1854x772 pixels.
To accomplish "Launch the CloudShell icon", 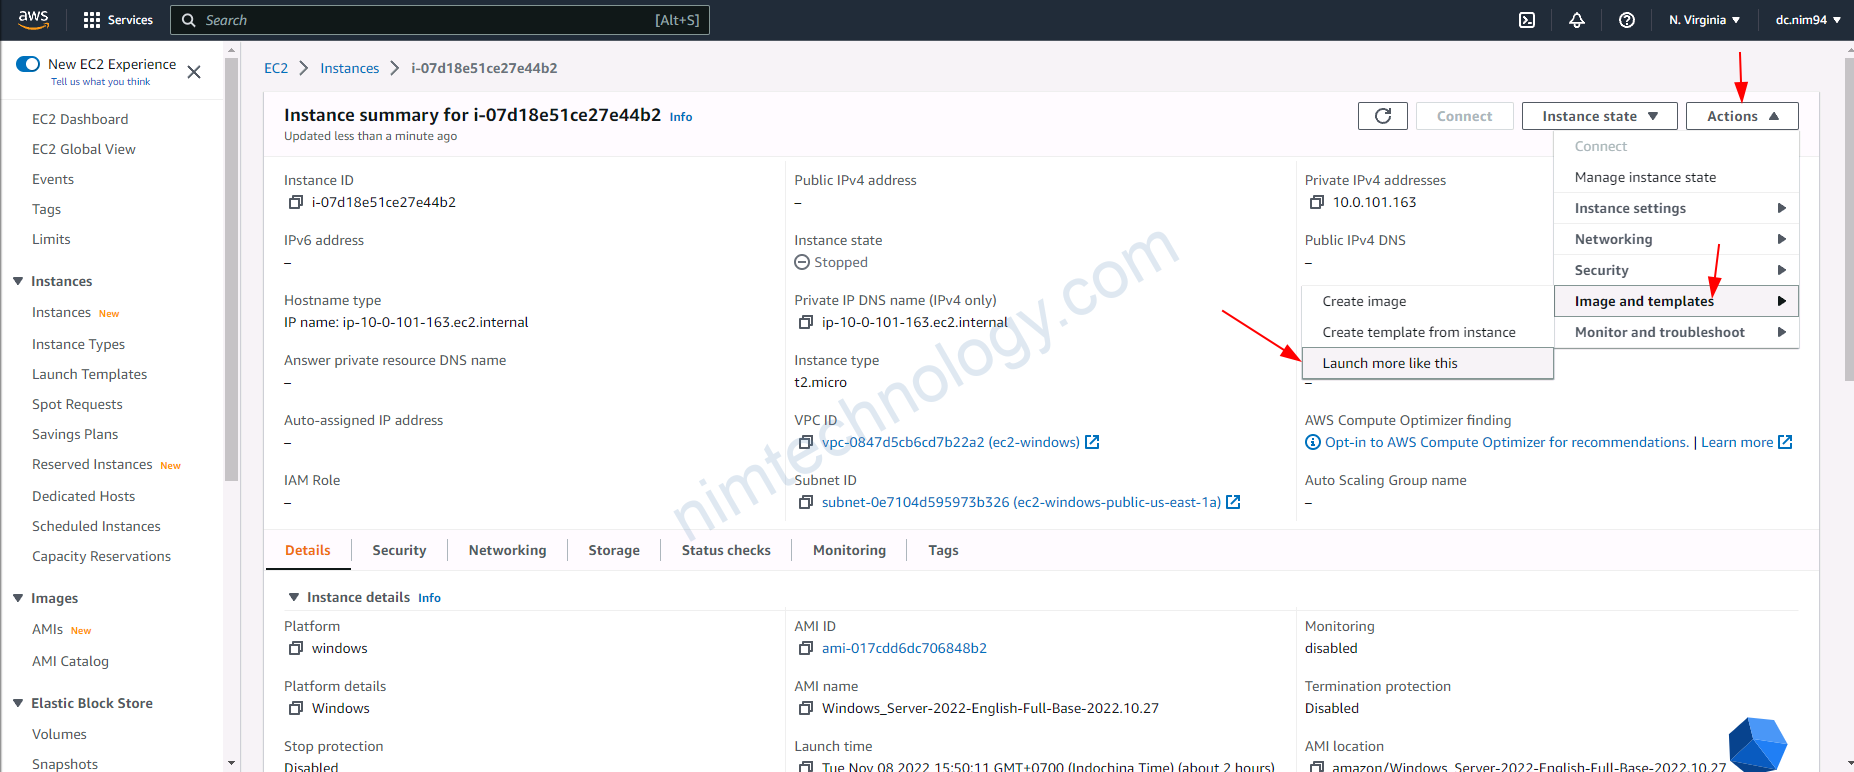I will [x=1527, y=20].
